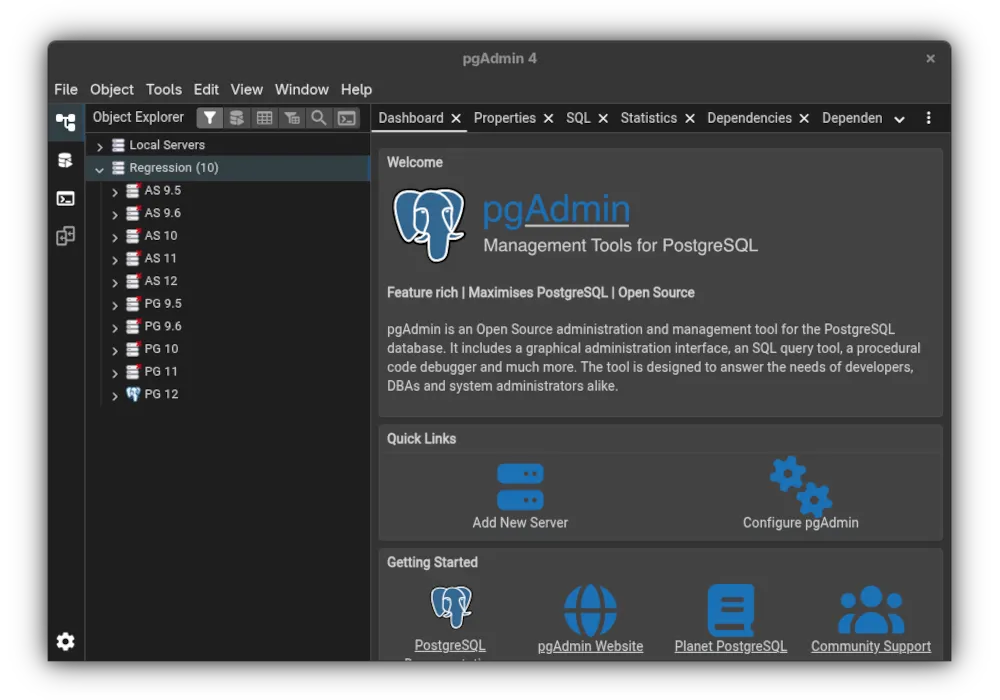Click the Add New Server icon

click(520, 488)
